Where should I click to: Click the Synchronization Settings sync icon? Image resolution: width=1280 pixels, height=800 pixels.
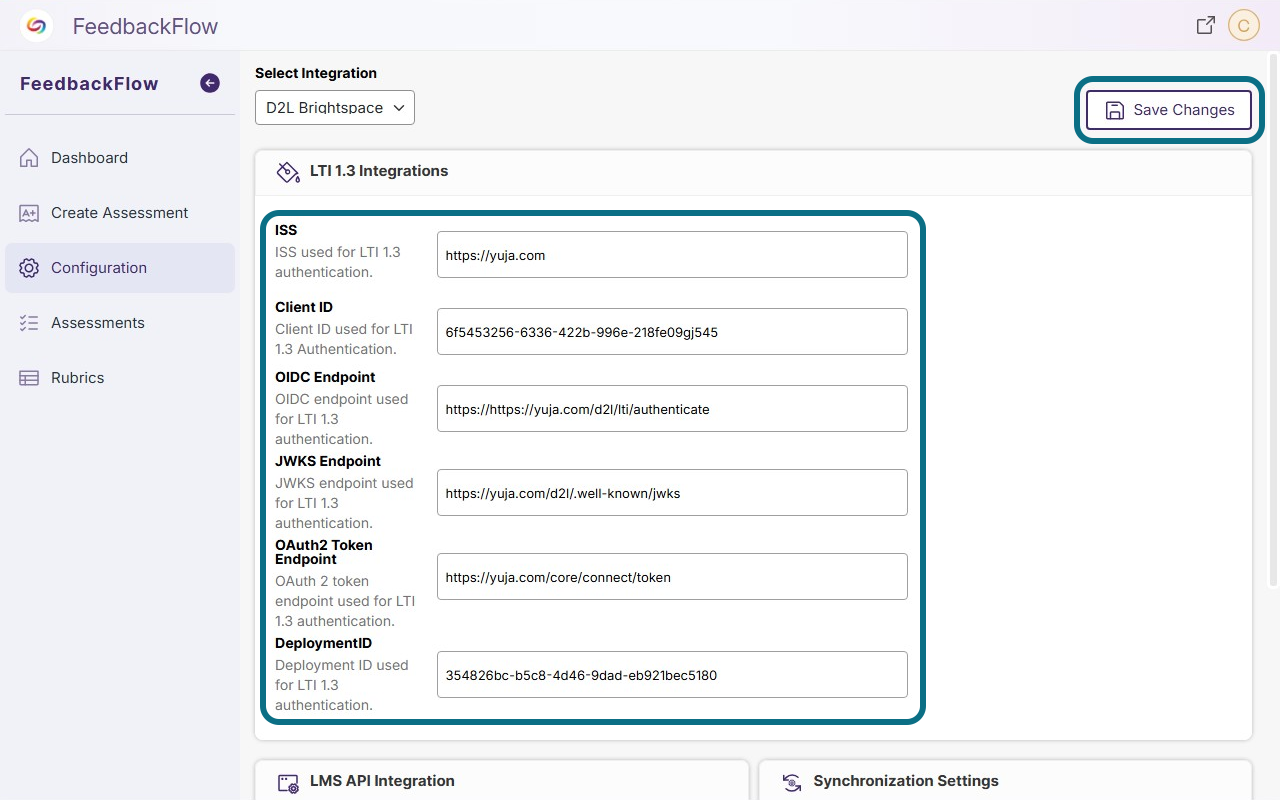click(x=792, y=782)
